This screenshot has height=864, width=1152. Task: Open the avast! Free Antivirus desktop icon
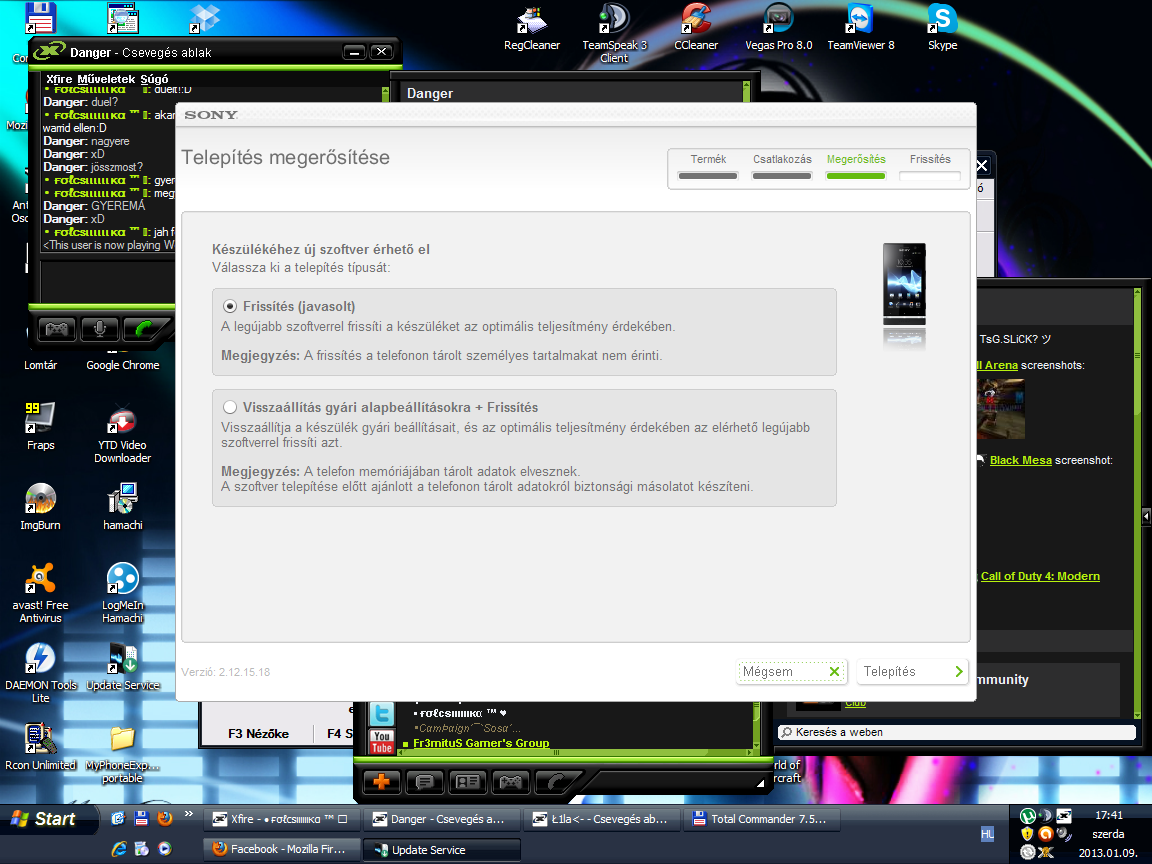pyautogui.click(x=40, y=593)
